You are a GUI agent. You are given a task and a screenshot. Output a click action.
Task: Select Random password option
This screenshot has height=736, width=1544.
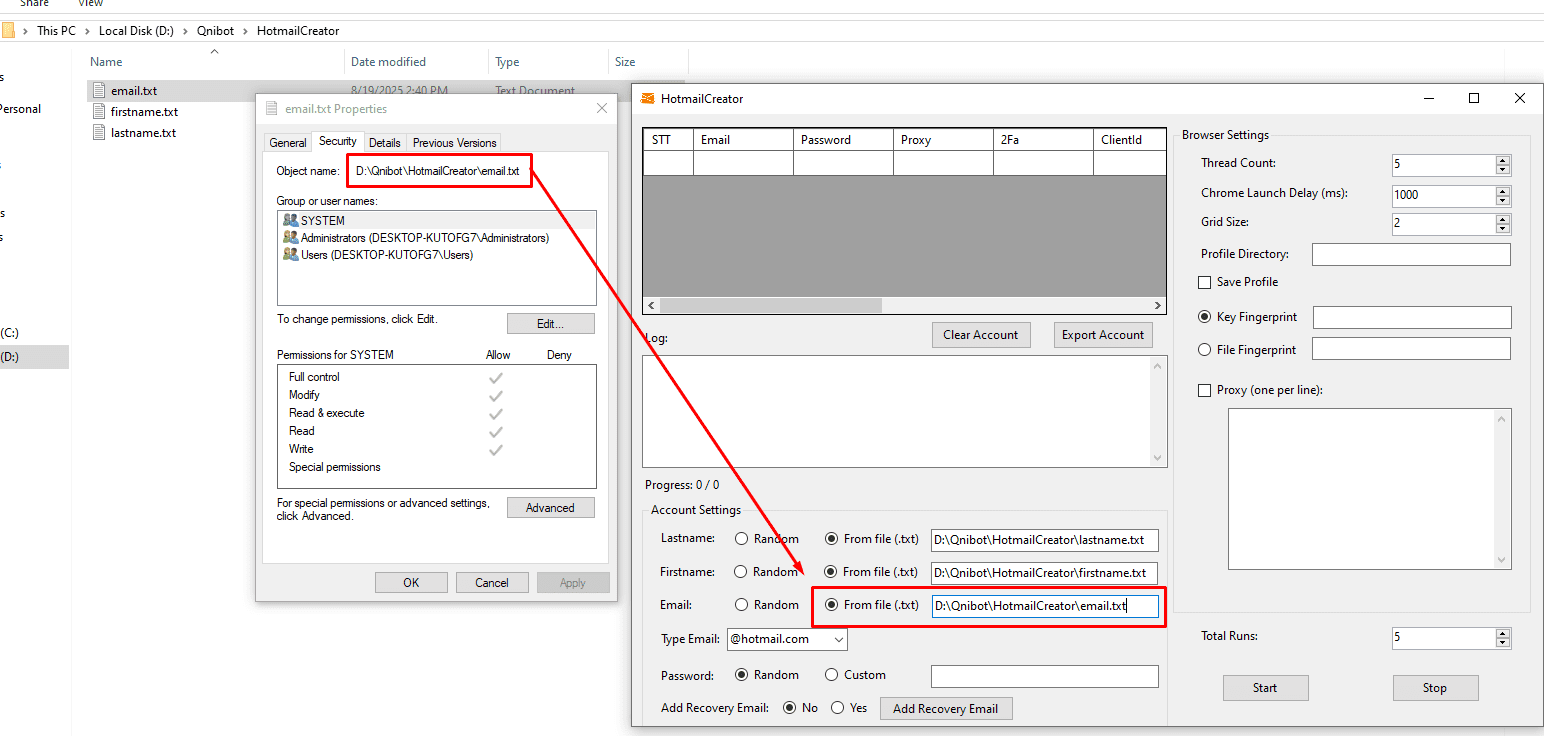click(741, 675)
